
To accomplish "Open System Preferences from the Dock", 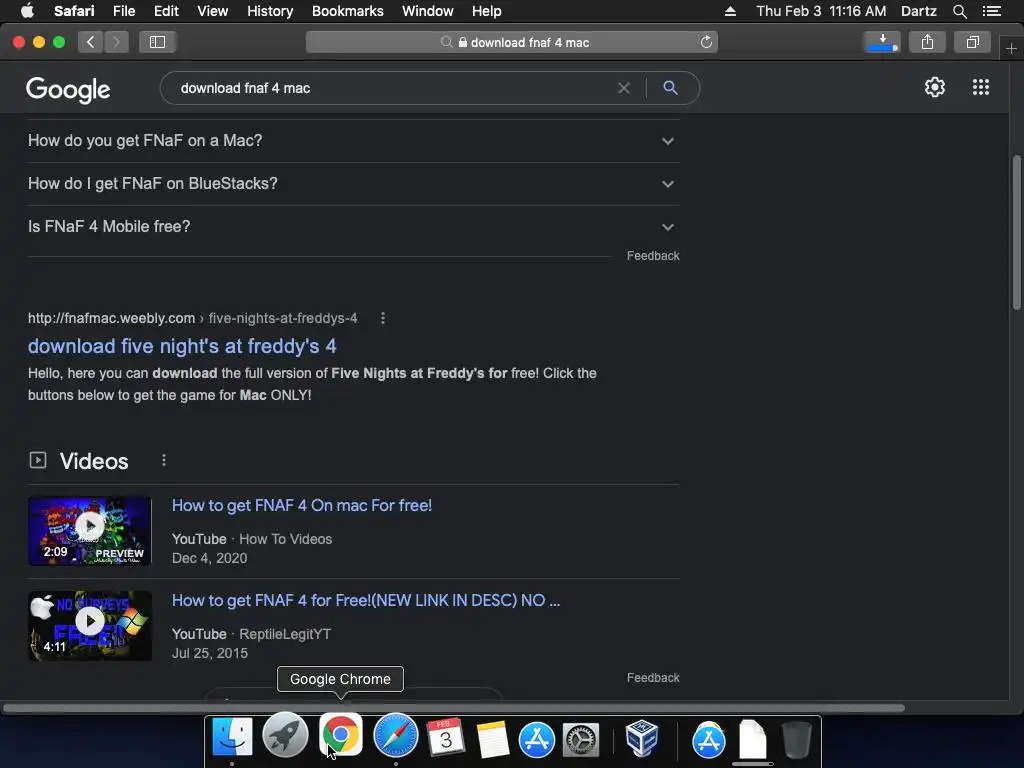I will [x=581, y=741].
